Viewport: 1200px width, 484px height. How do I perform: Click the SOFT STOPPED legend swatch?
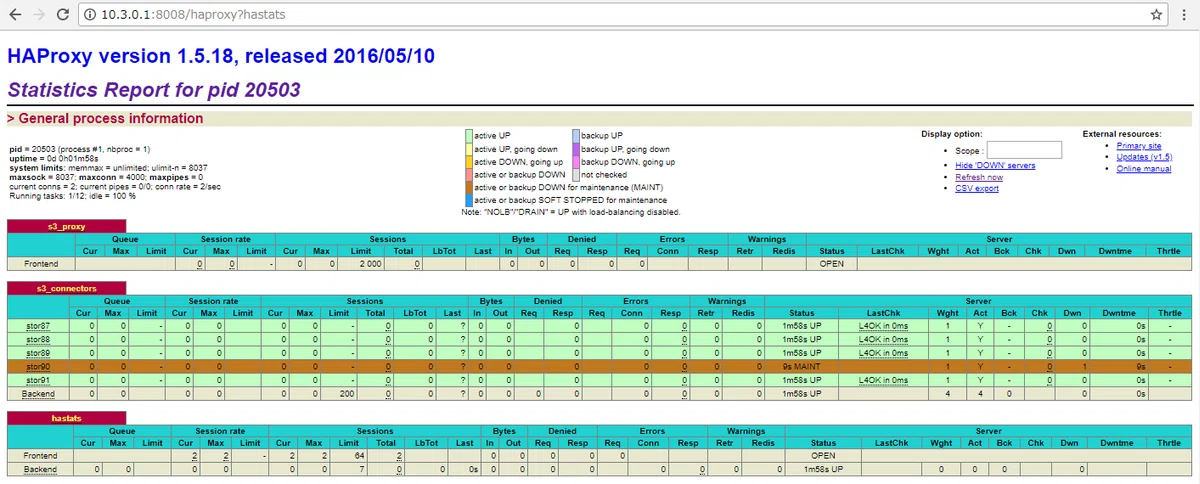coord(469,200)
